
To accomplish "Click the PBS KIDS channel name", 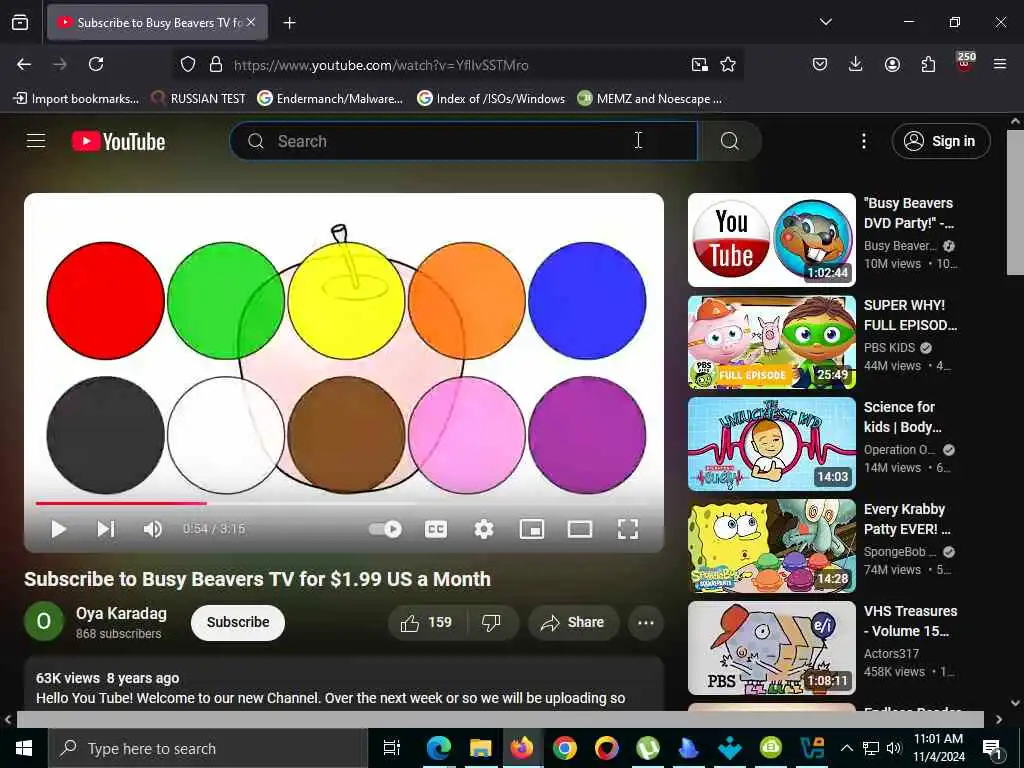I will (889, 347).
